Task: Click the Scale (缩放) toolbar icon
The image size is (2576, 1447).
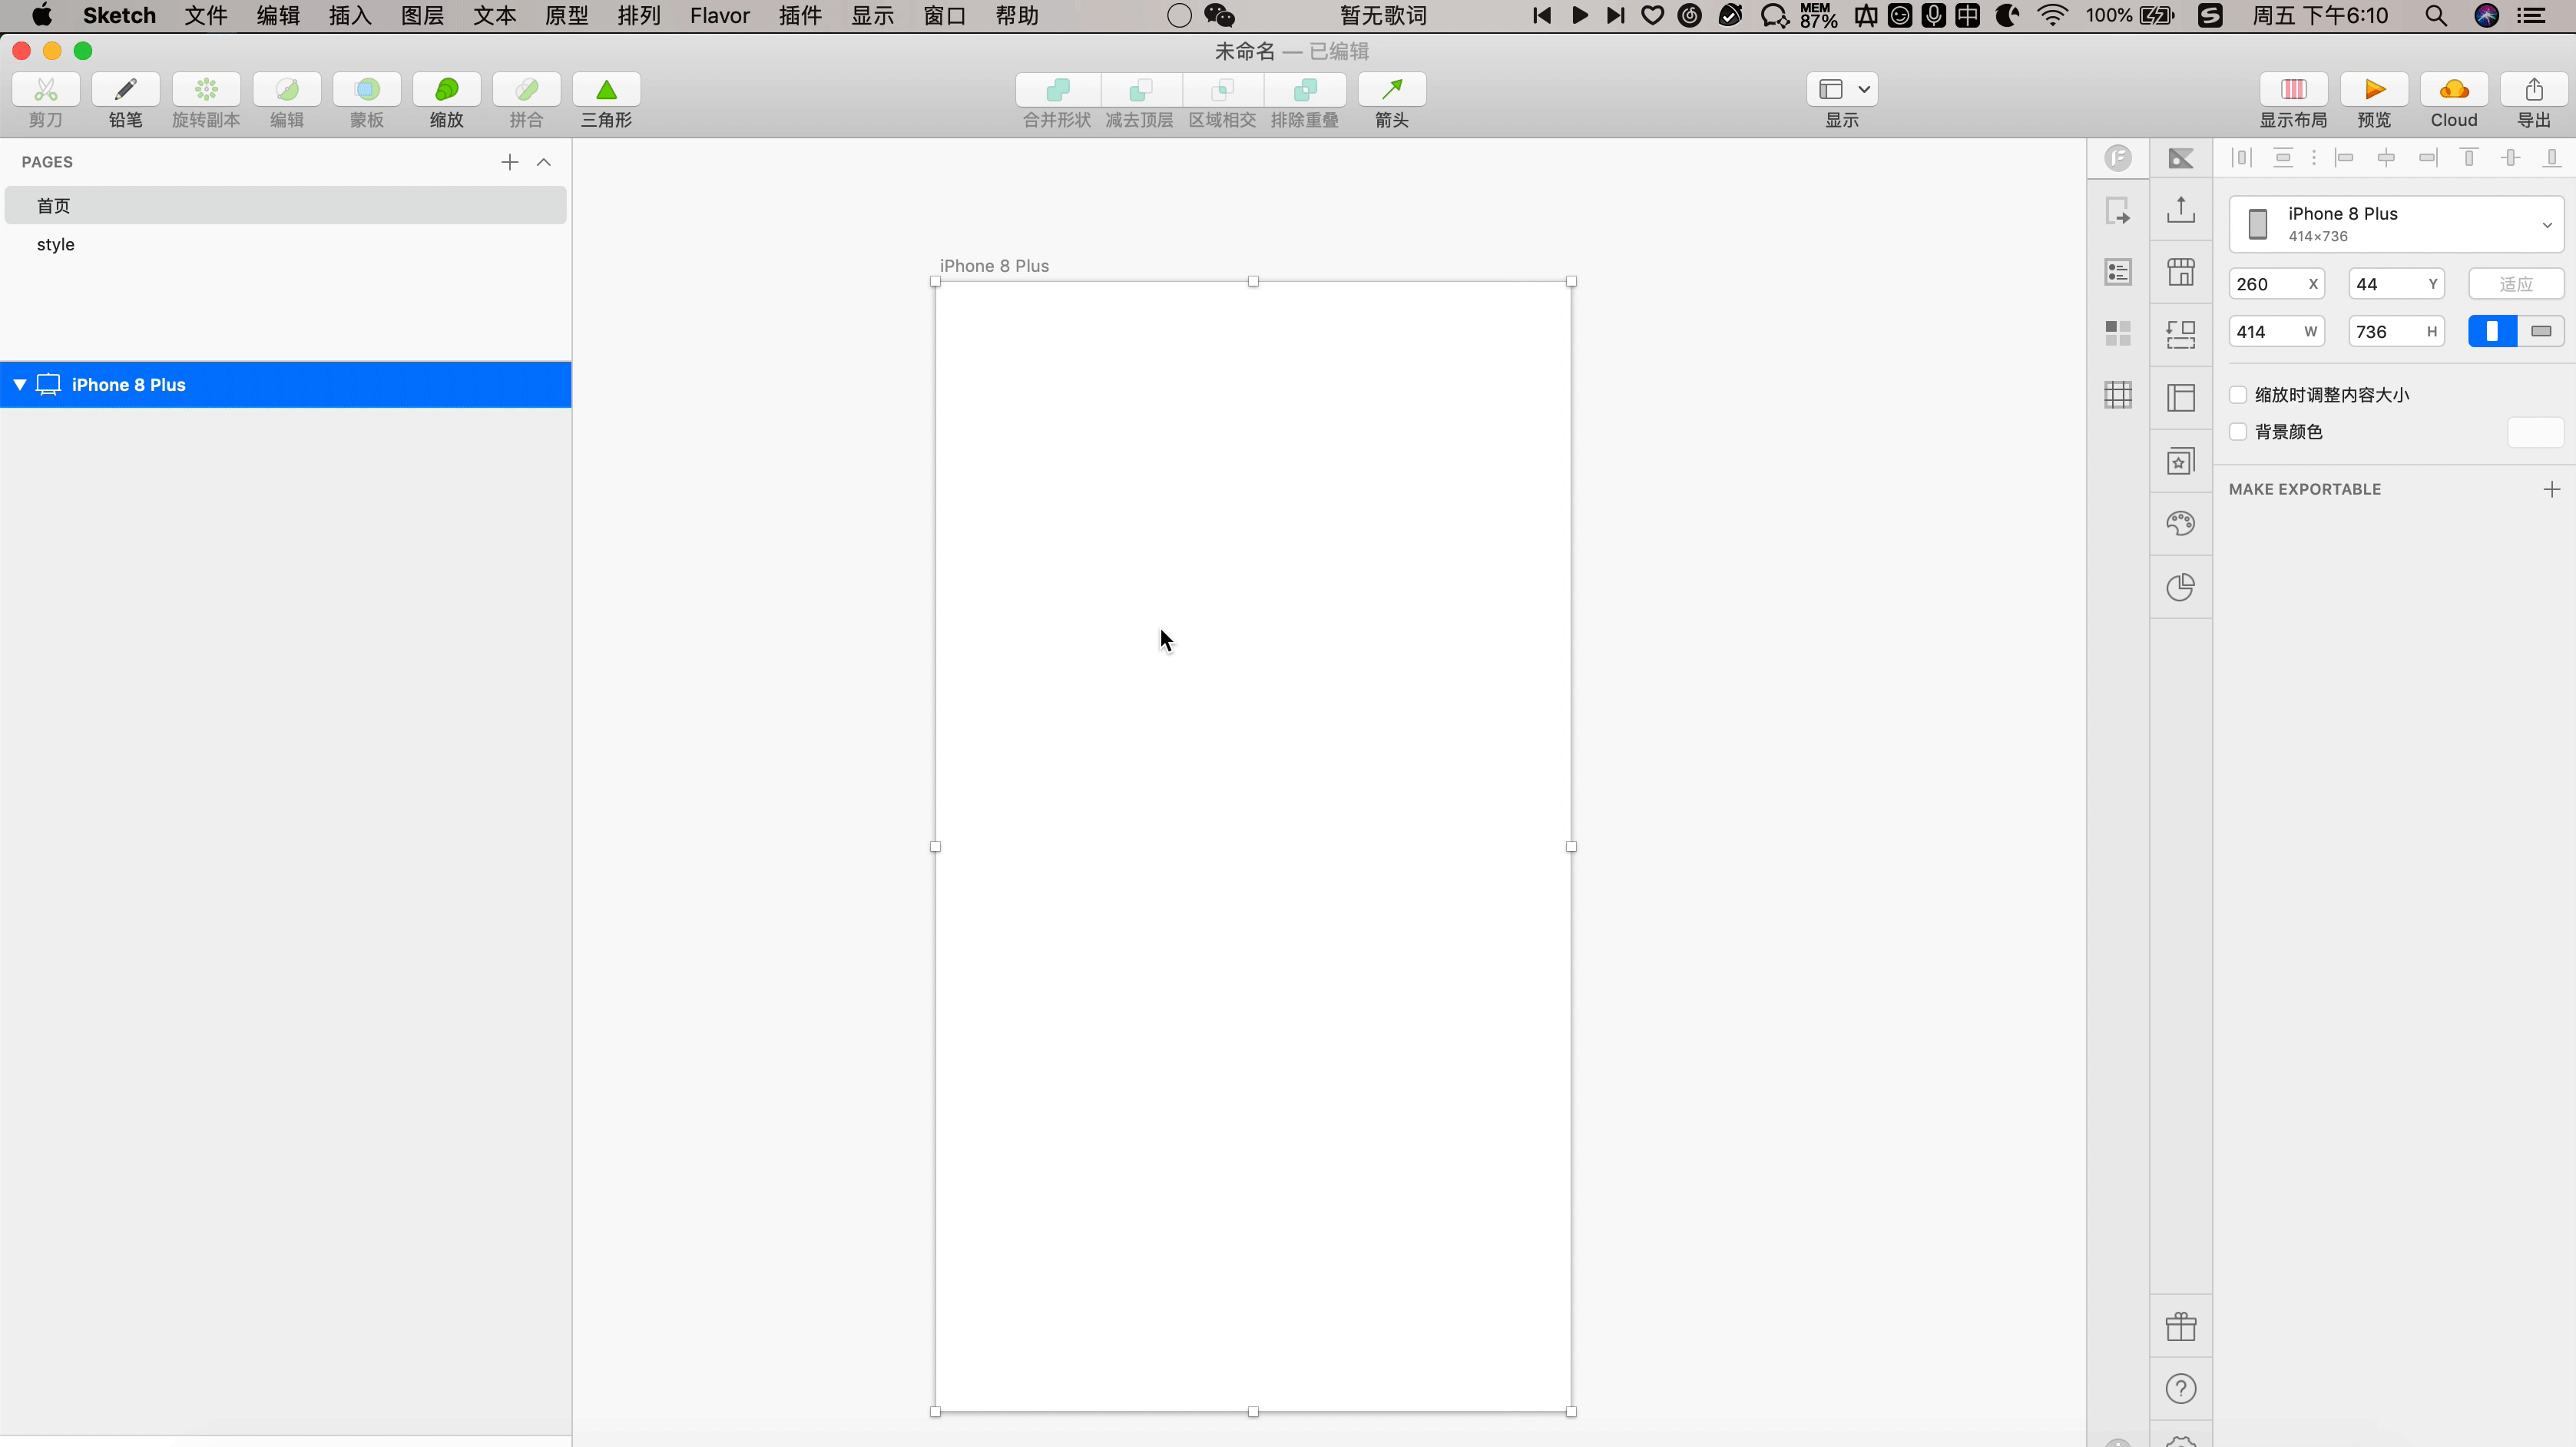Action: click(x=446, y=90)
